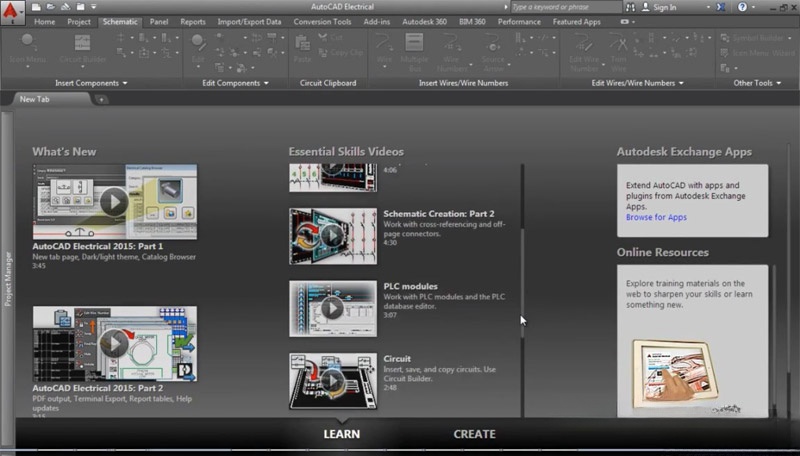Image resolution: width=800 pixels, height=456 pixels.
Task: Open the Help dropdown arrow
Action: 753,7
